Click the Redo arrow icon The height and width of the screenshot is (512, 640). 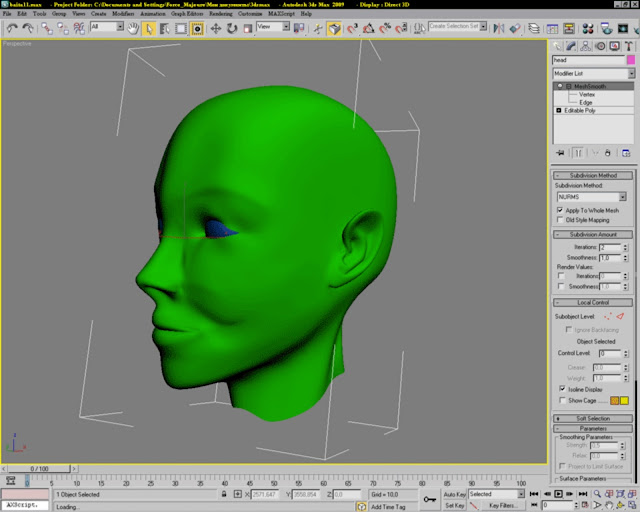tap(28, 28)
